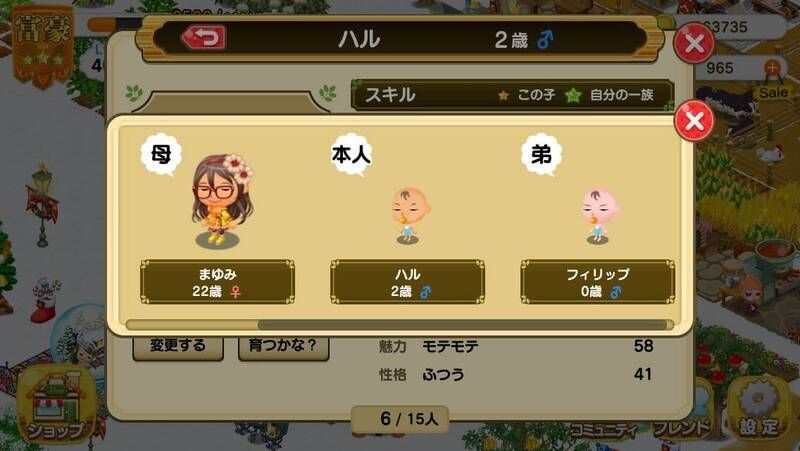Open まゆみ 22歳 name plate
800x451 pixels.
point(217,282)
